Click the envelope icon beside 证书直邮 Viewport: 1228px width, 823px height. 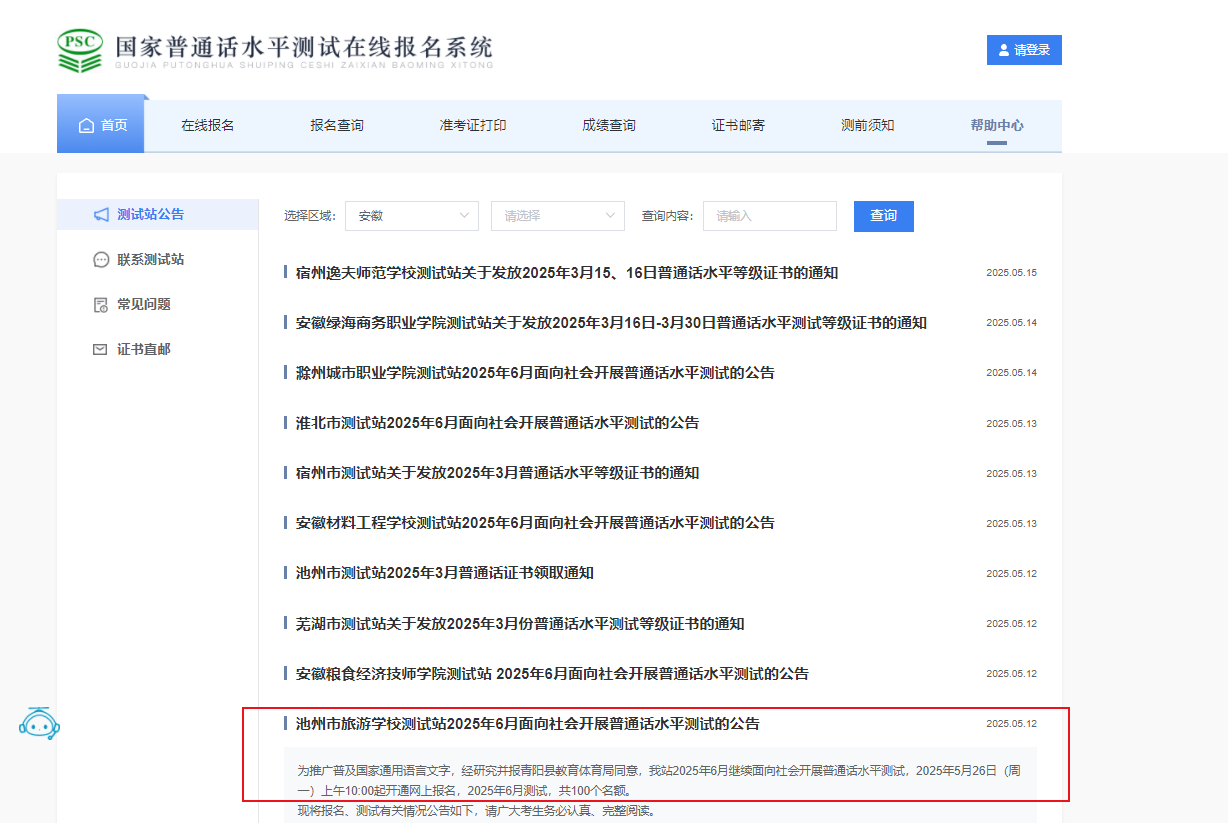click(x=100, y=350)
